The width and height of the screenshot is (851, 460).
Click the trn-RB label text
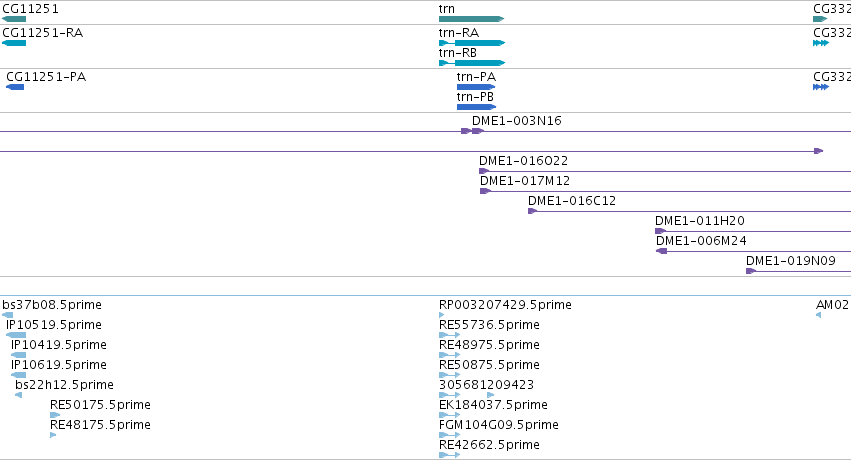click(x=458, y=53)
